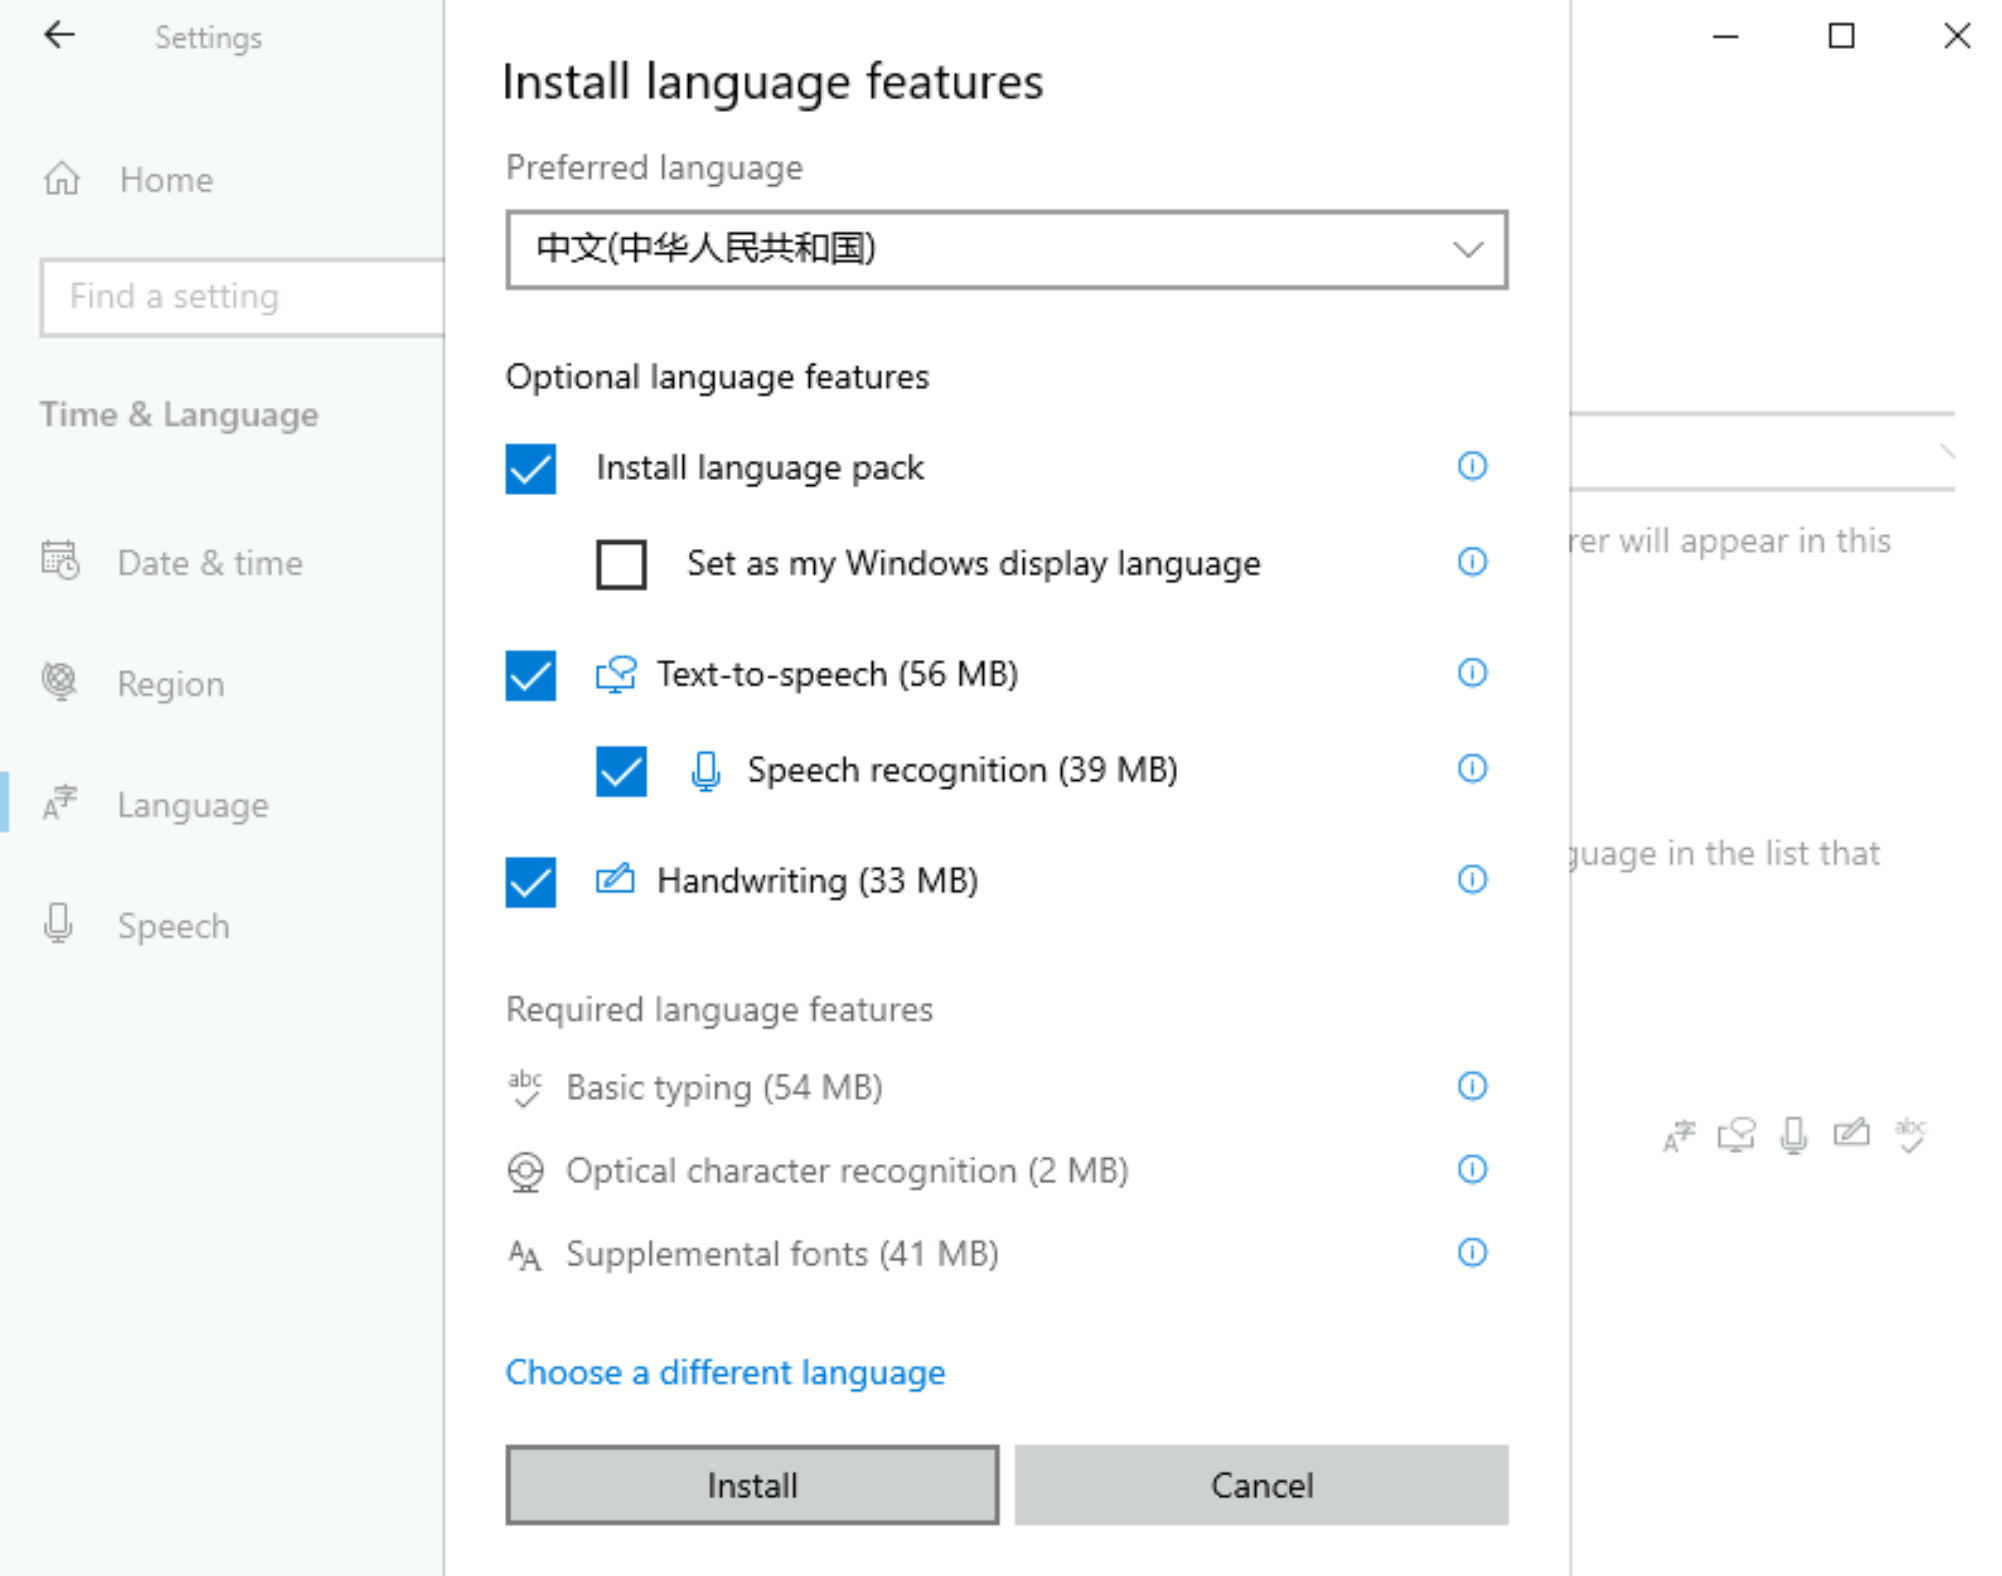This screenshot has height=1576, width=2002.
Task: Click the background handwriting feature icon
Action: pos(1851,1132)
